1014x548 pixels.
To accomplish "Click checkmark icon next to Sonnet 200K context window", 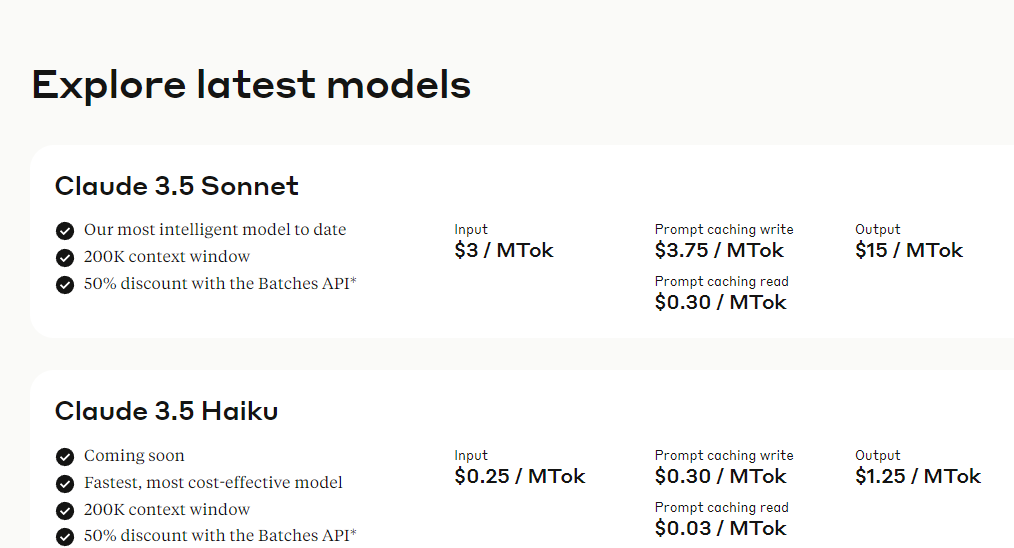I will point(65,258).
